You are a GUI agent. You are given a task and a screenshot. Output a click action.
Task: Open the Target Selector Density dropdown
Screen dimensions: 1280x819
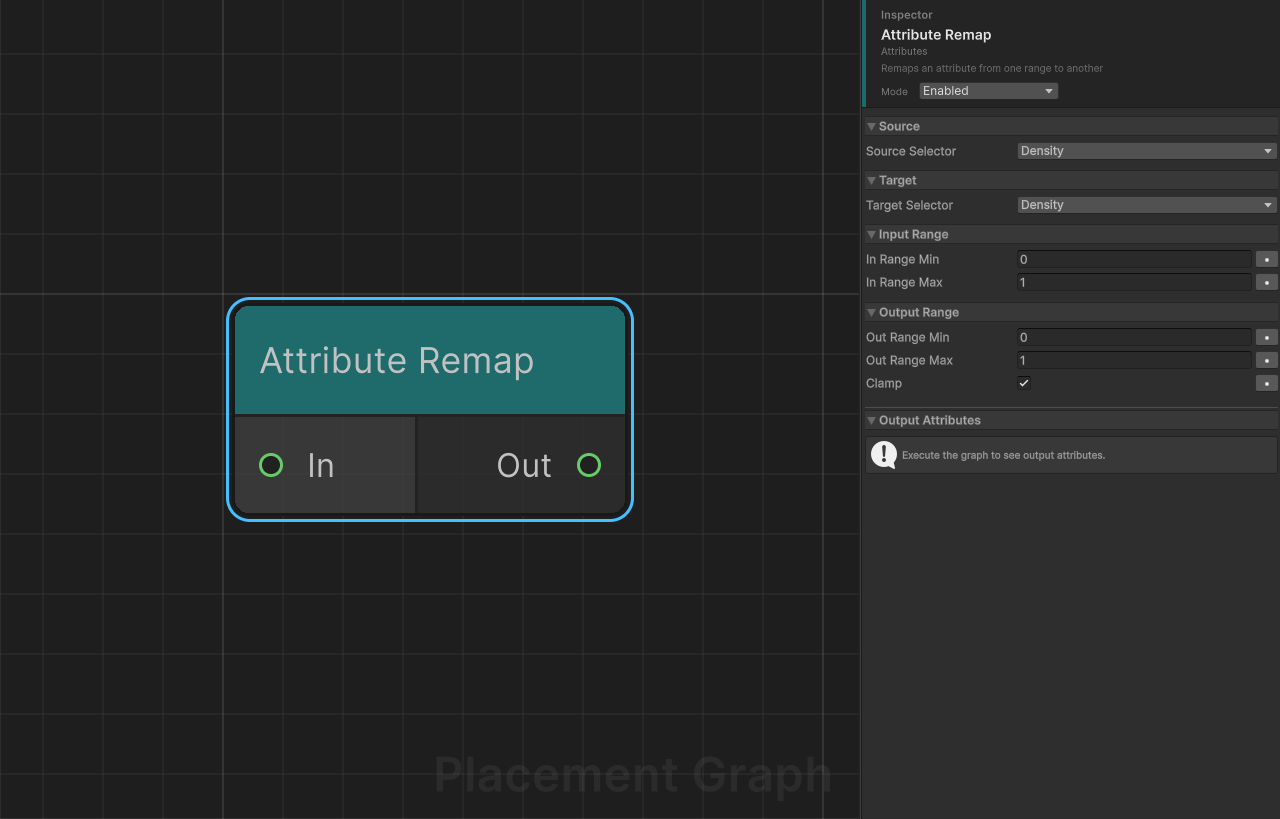[1147, 205]
